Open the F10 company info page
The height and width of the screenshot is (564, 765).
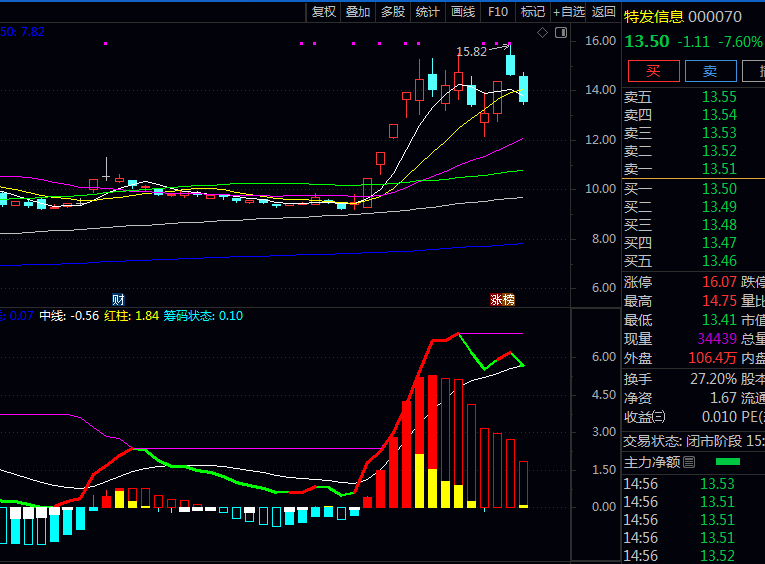pos(498,12)
